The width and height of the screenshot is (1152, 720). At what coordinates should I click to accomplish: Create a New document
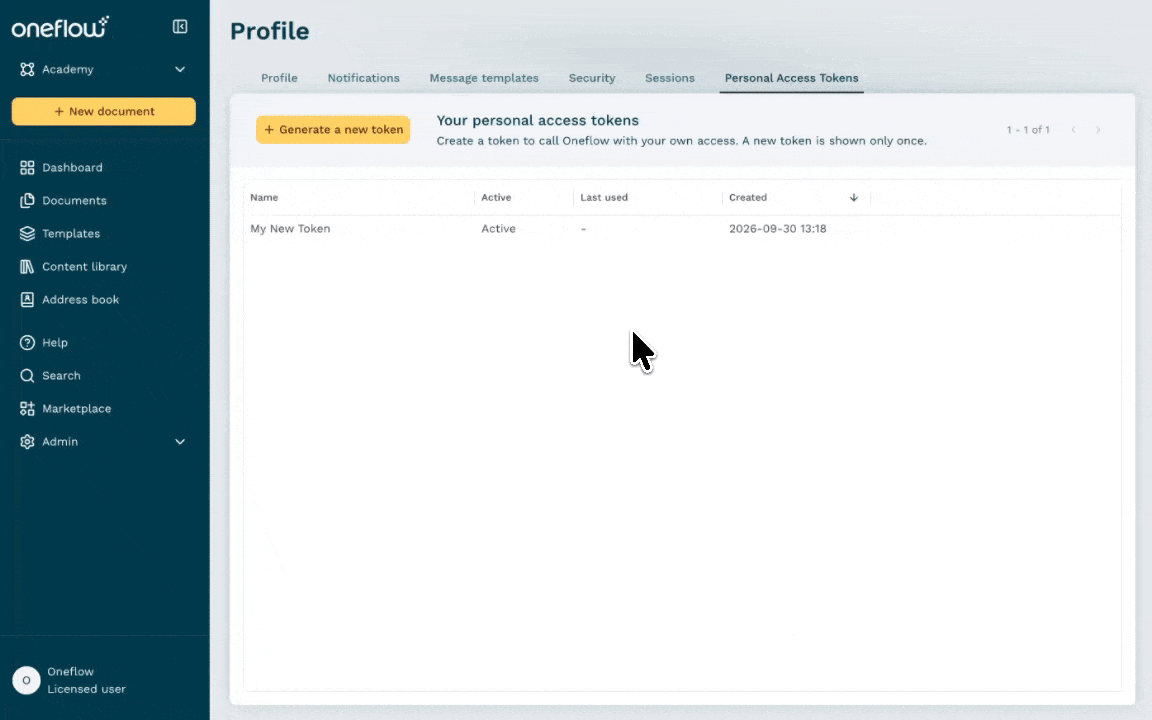point(104,112)
